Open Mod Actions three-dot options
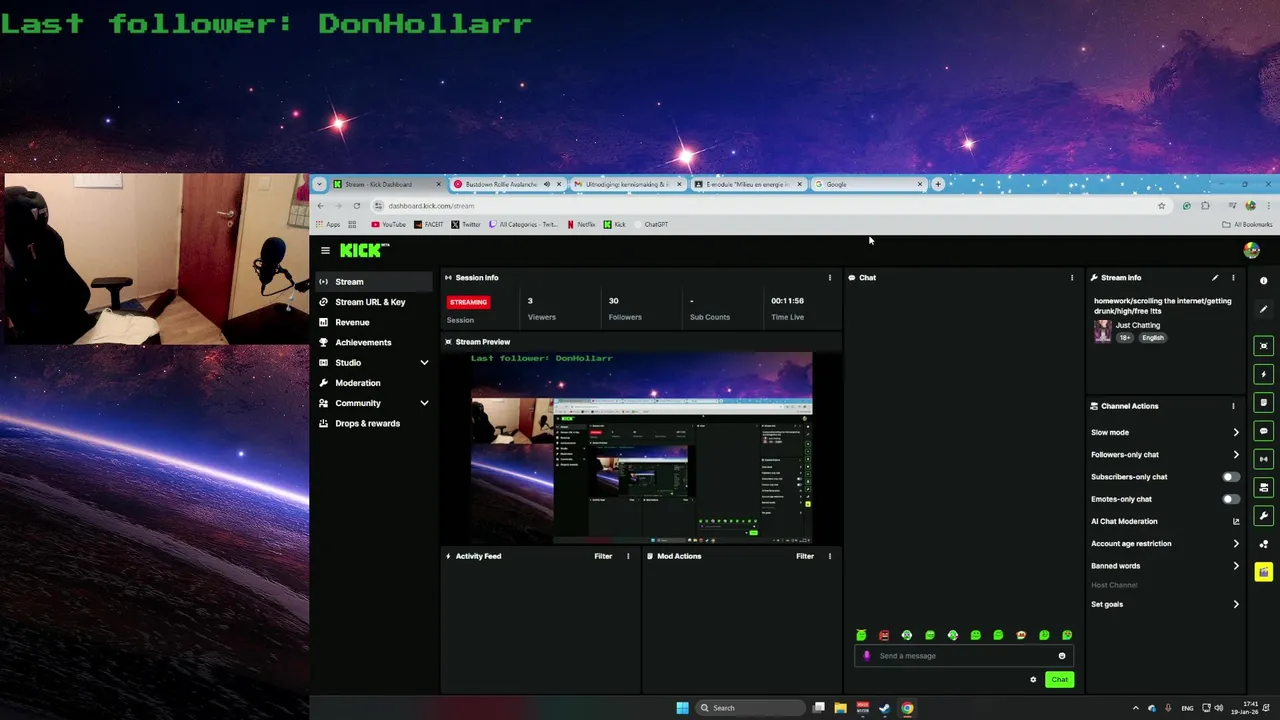1280x720 pixels. pos(829,556)
